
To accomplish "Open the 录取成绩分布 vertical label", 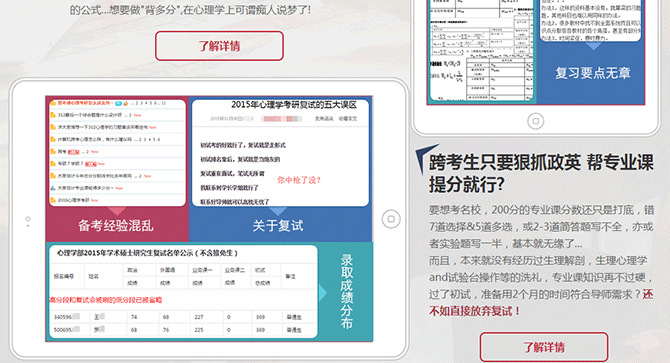I will click(x=346, y=292).
